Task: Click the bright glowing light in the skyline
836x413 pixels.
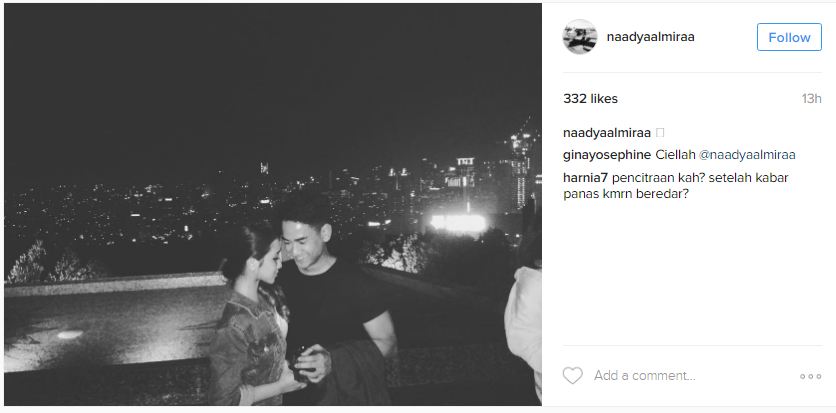Action: click(459, 223)
